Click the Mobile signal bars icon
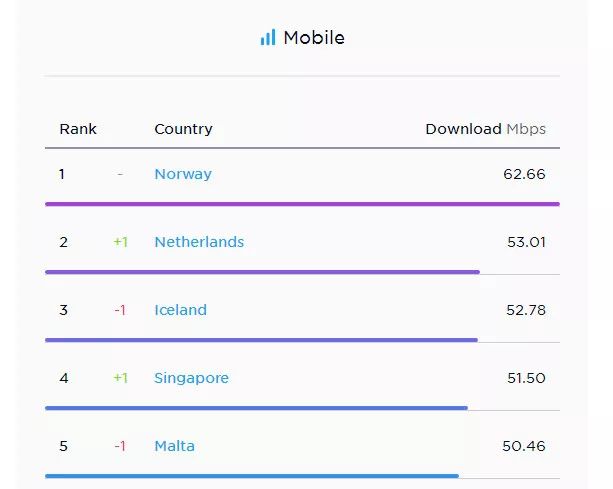613x489 pixels. click(x=267, y=38)
